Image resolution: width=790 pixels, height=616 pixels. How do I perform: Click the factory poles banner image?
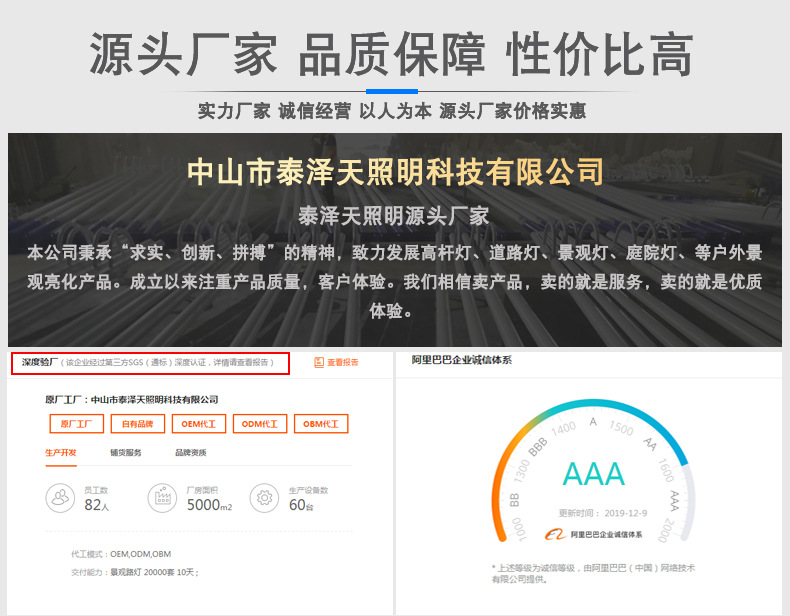coord(395,240)
